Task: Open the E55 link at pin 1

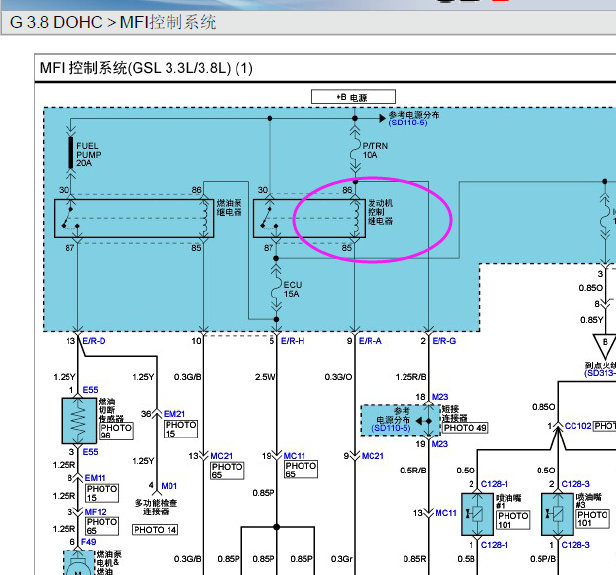Action: click(x=90, y=390)
